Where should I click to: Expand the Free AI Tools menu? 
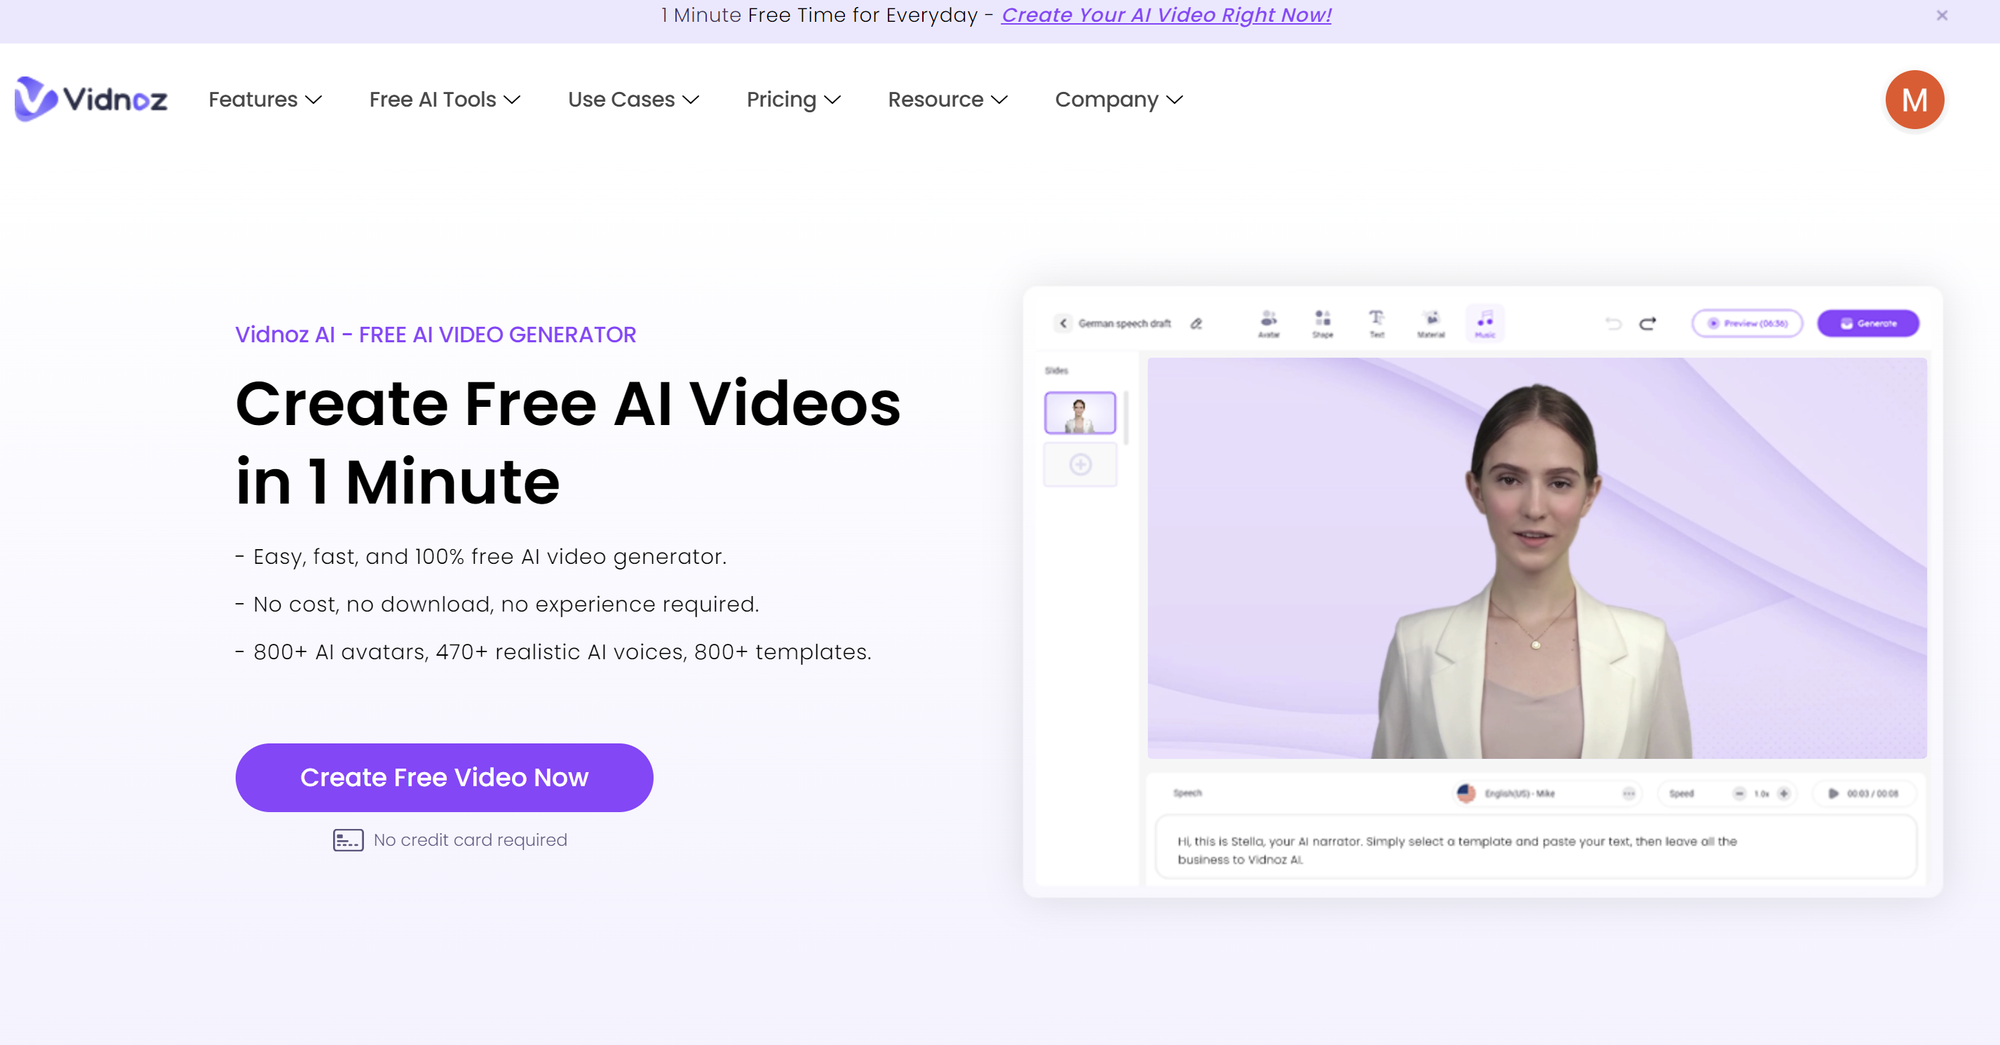pos(445,99)
